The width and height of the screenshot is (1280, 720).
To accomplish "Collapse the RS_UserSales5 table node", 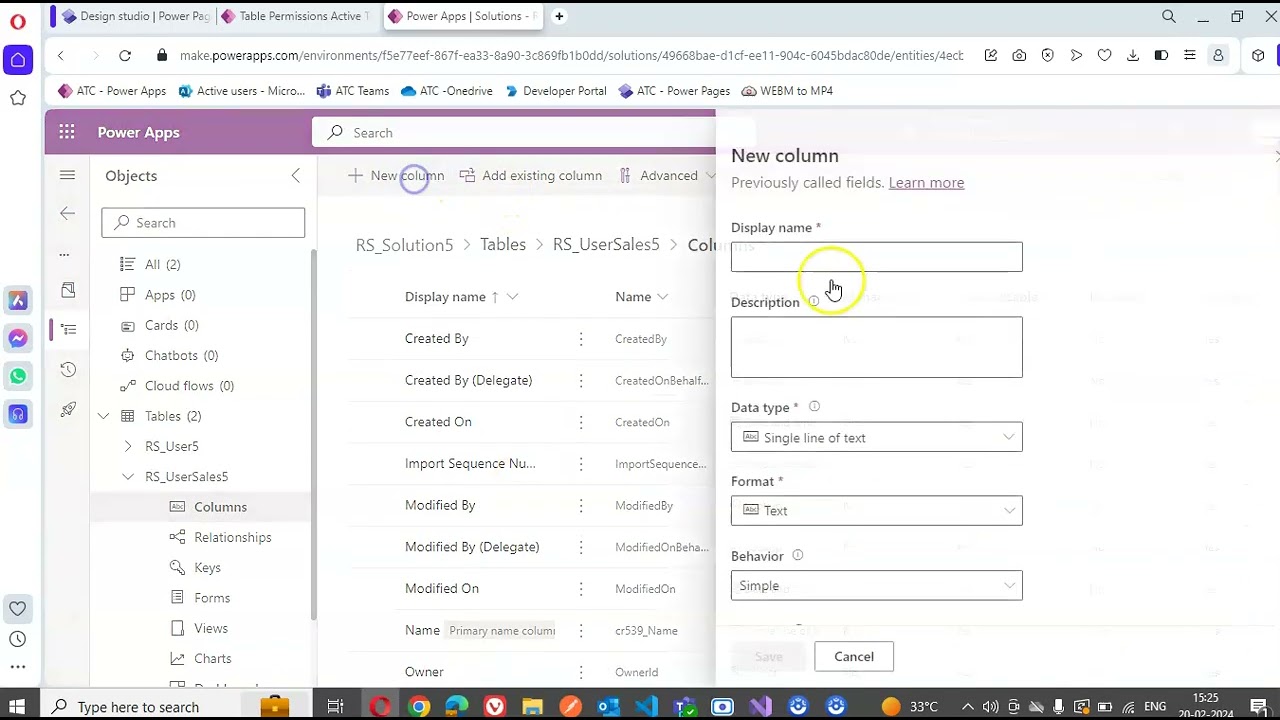I will click(127, 477).
